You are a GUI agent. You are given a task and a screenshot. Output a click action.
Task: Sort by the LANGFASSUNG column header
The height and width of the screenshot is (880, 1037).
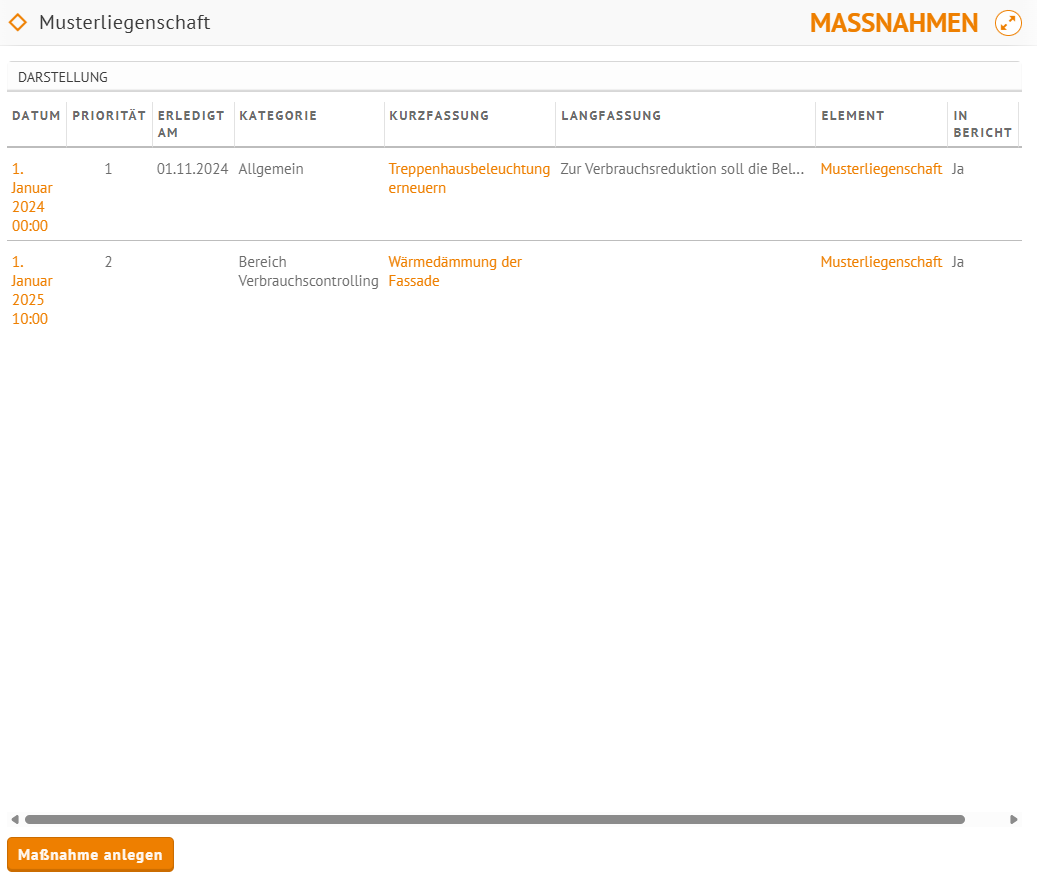point(611,116)
